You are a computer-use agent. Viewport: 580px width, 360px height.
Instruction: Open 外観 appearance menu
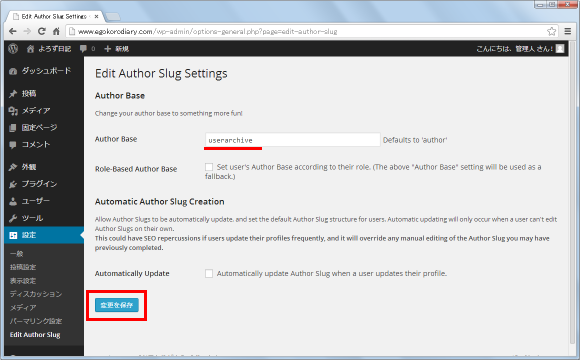(x=44, y=167)
